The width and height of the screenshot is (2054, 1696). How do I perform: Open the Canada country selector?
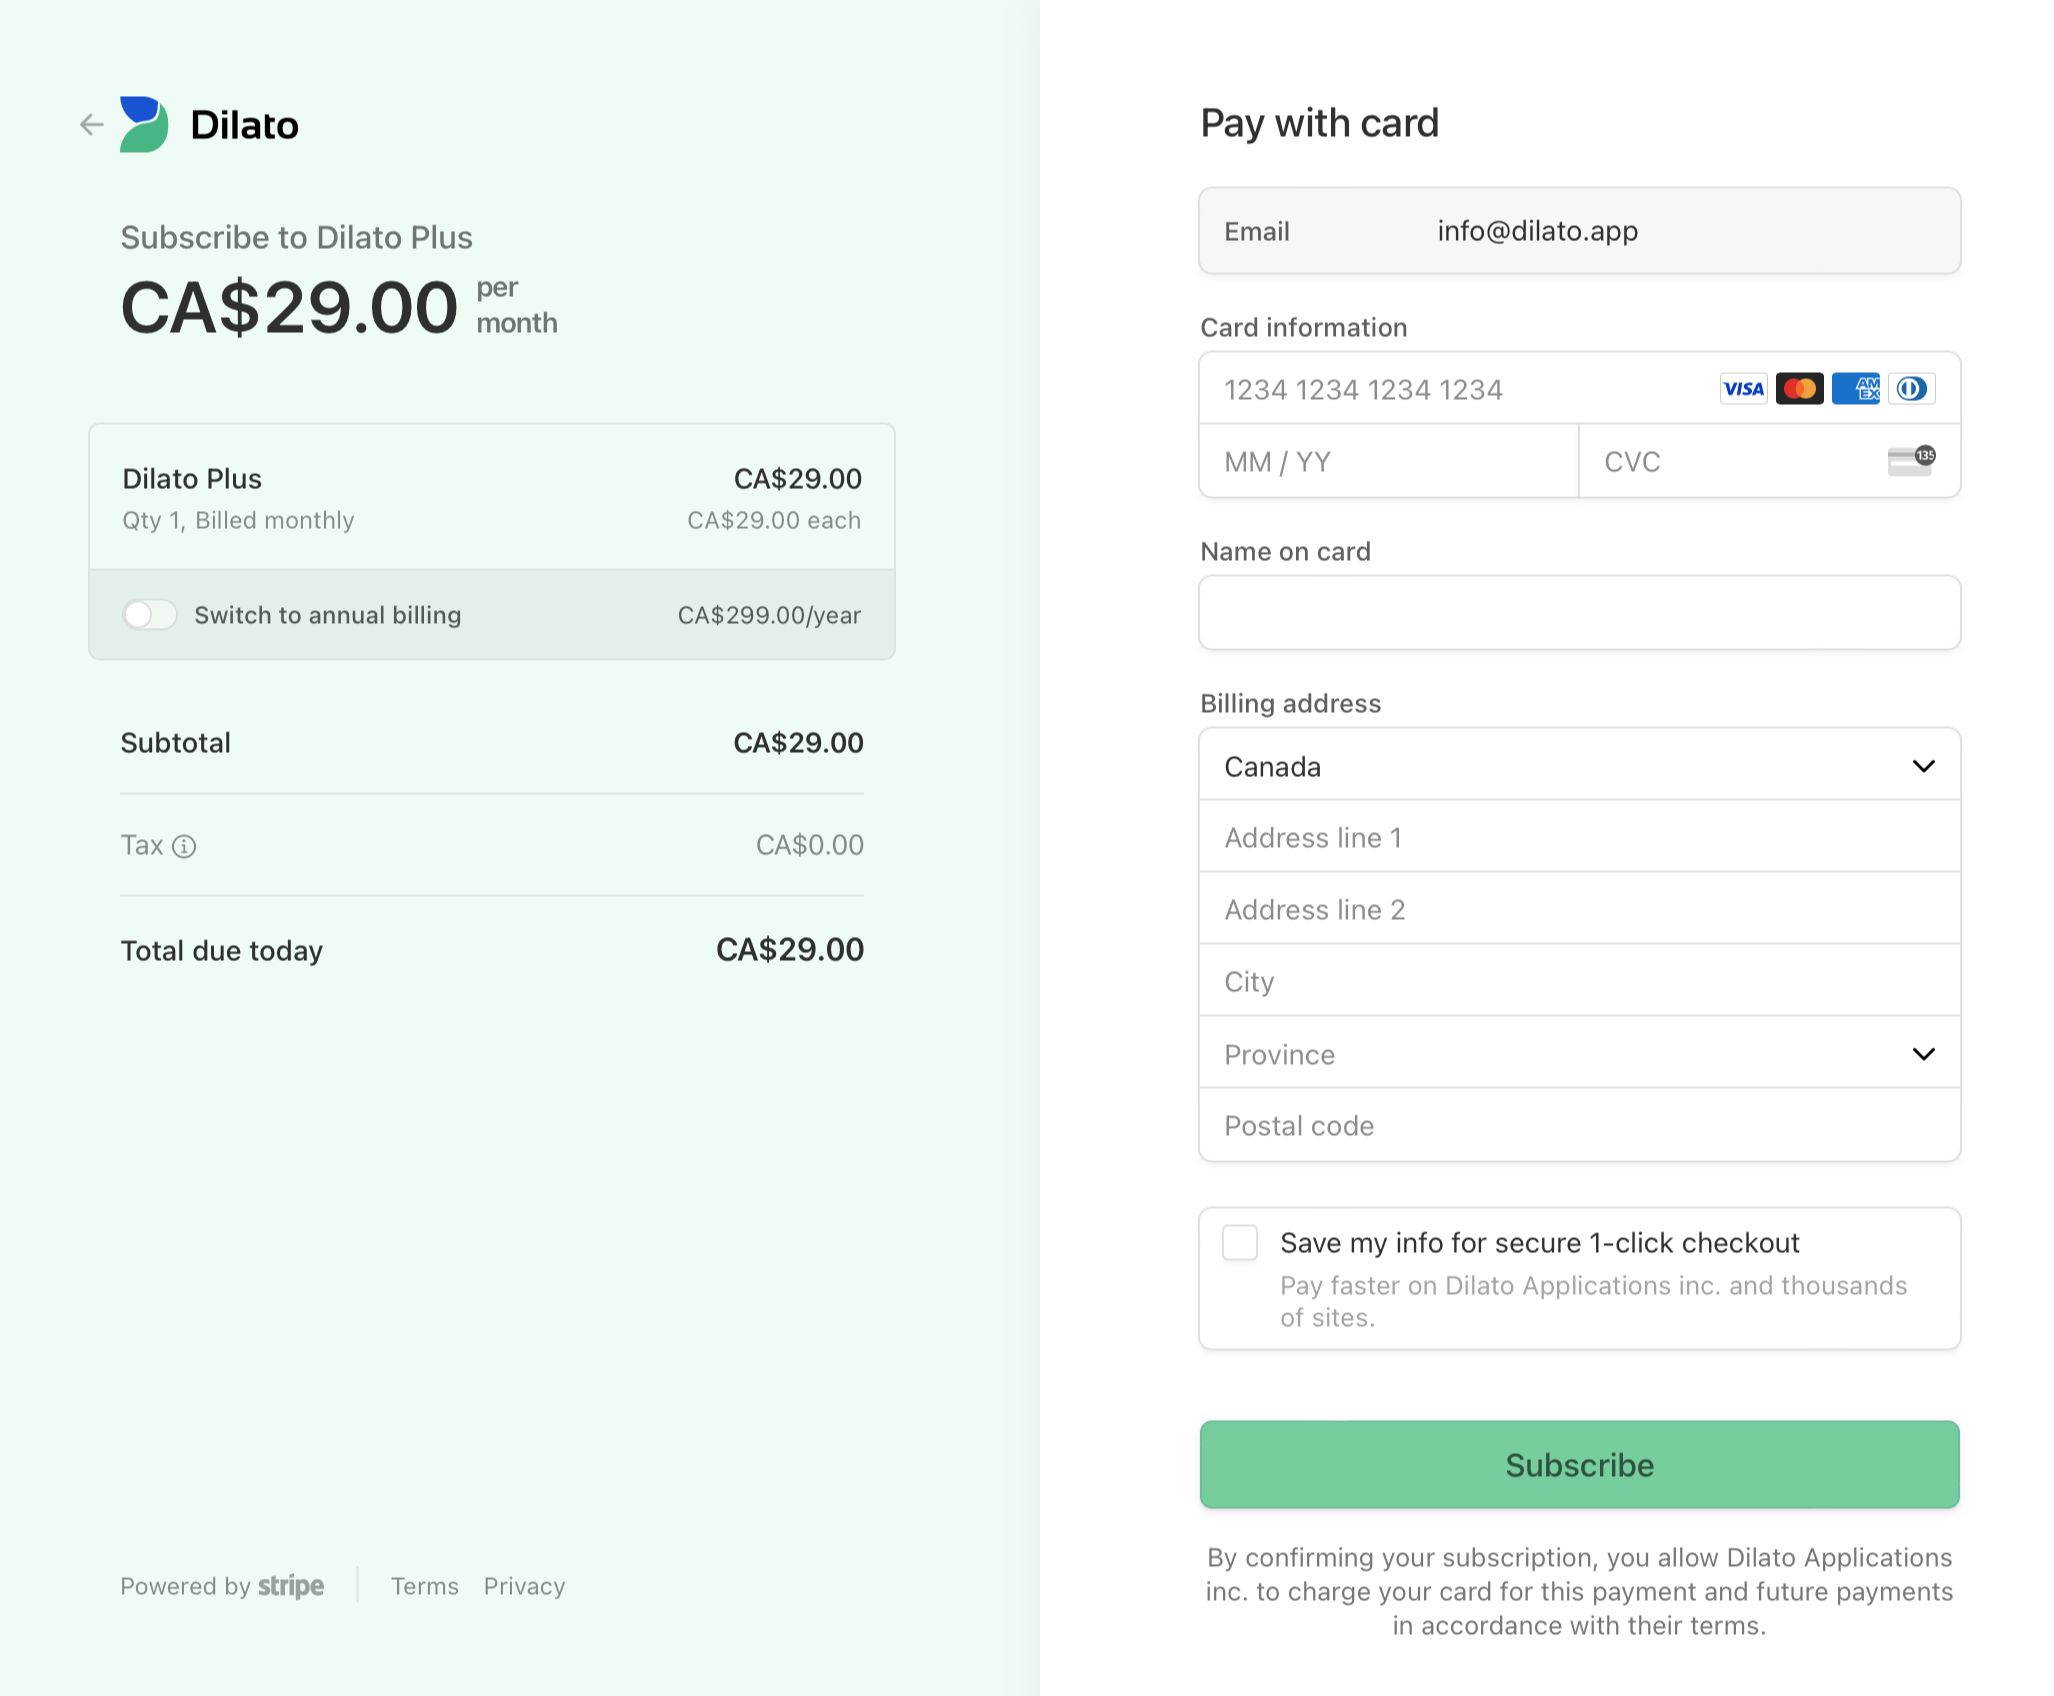1580,766
